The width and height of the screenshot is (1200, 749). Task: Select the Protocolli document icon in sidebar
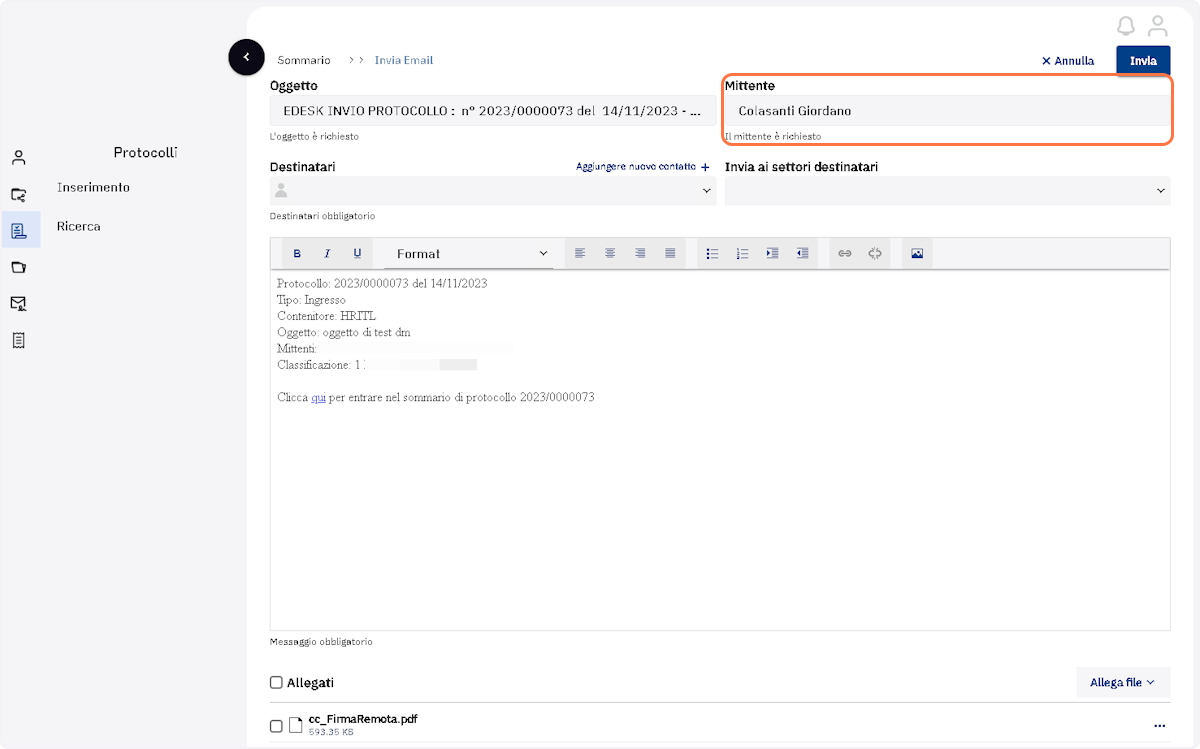18,231
